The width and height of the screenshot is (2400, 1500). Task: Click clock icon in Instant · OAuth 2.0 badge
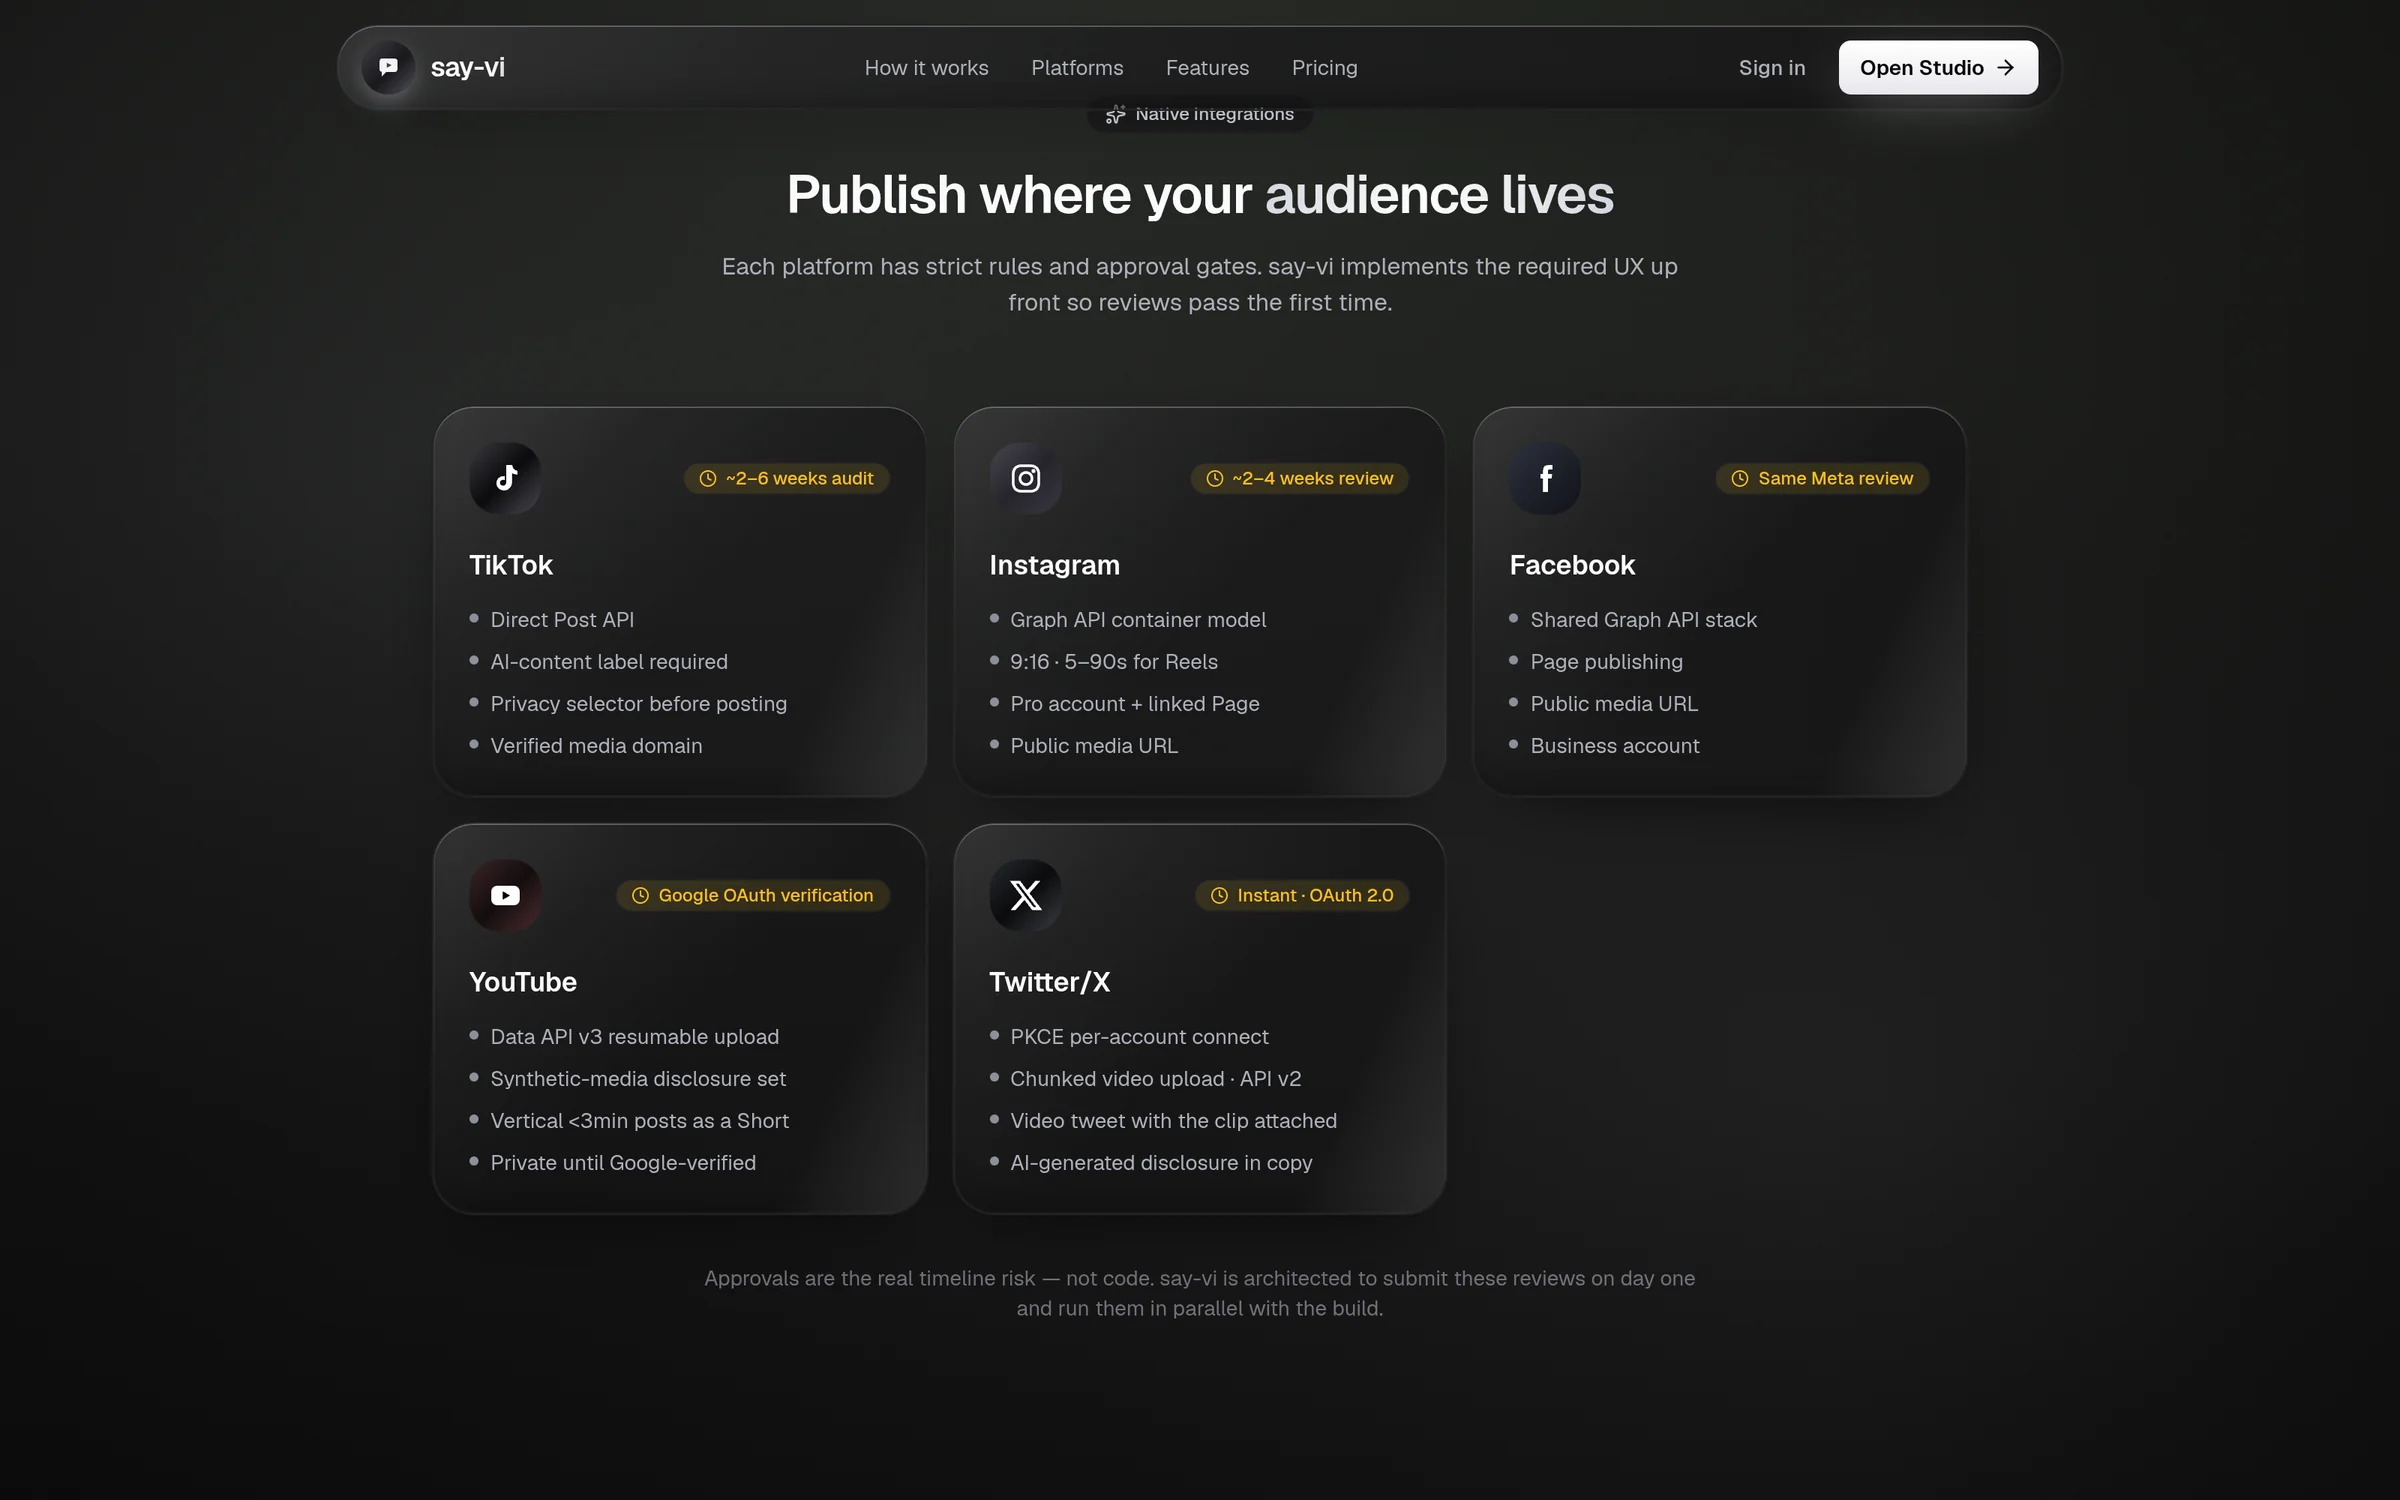(1220, 895)
